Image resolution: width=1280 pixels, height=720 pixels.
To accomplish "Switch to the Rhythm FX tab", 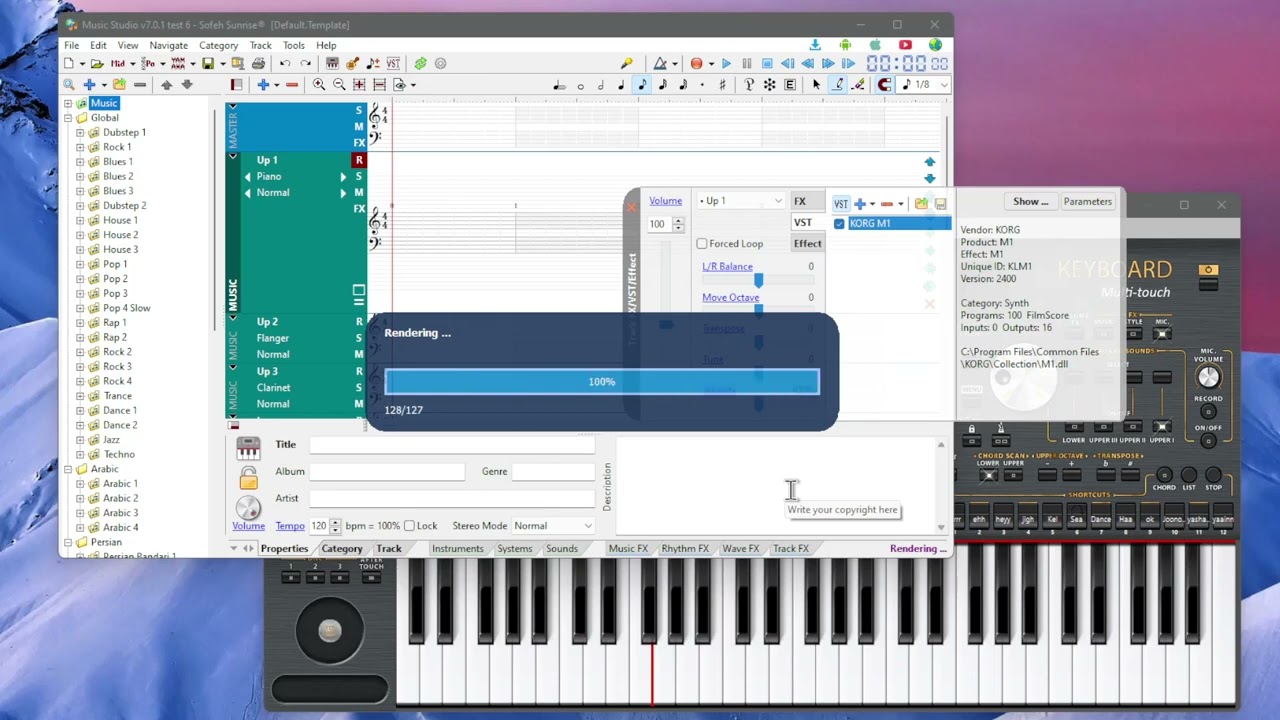I will tap(684, 549).
